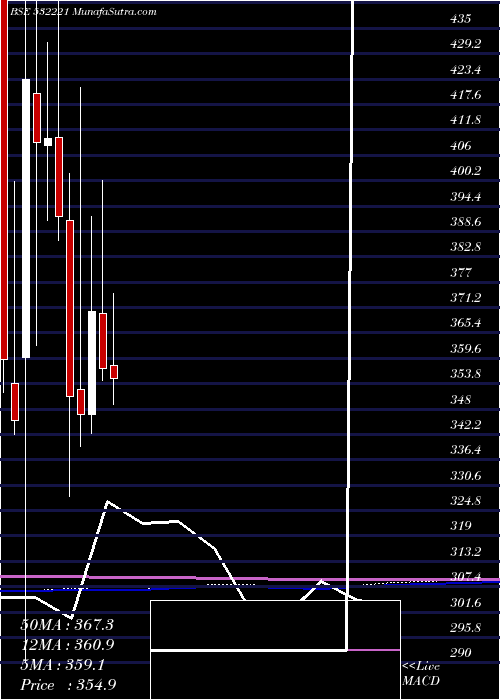Click the 382.8 price axis label
Image resolution: width=500 pixels, height=700 pixels.
[467, 247]
